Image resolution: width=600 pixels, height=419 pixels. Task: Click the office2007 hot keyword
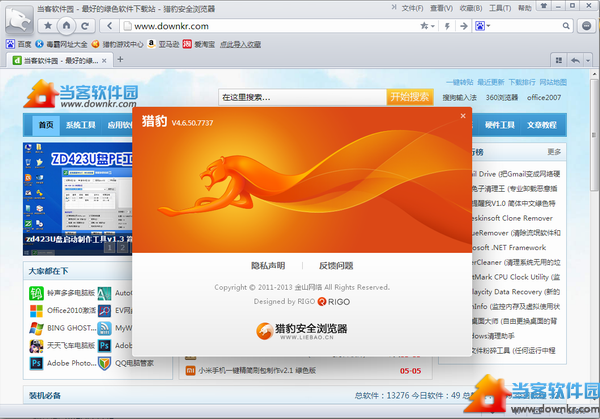[x=544, y=98]
